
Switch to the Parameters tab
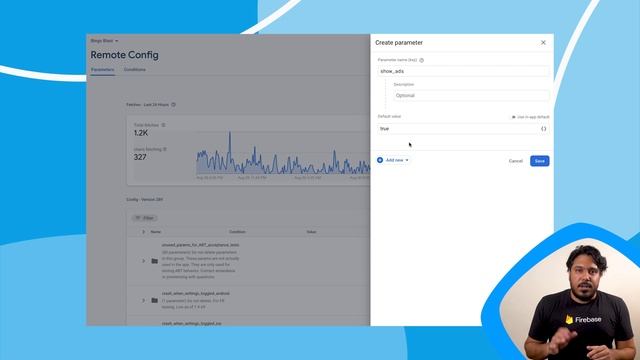[x=102, y=70]
